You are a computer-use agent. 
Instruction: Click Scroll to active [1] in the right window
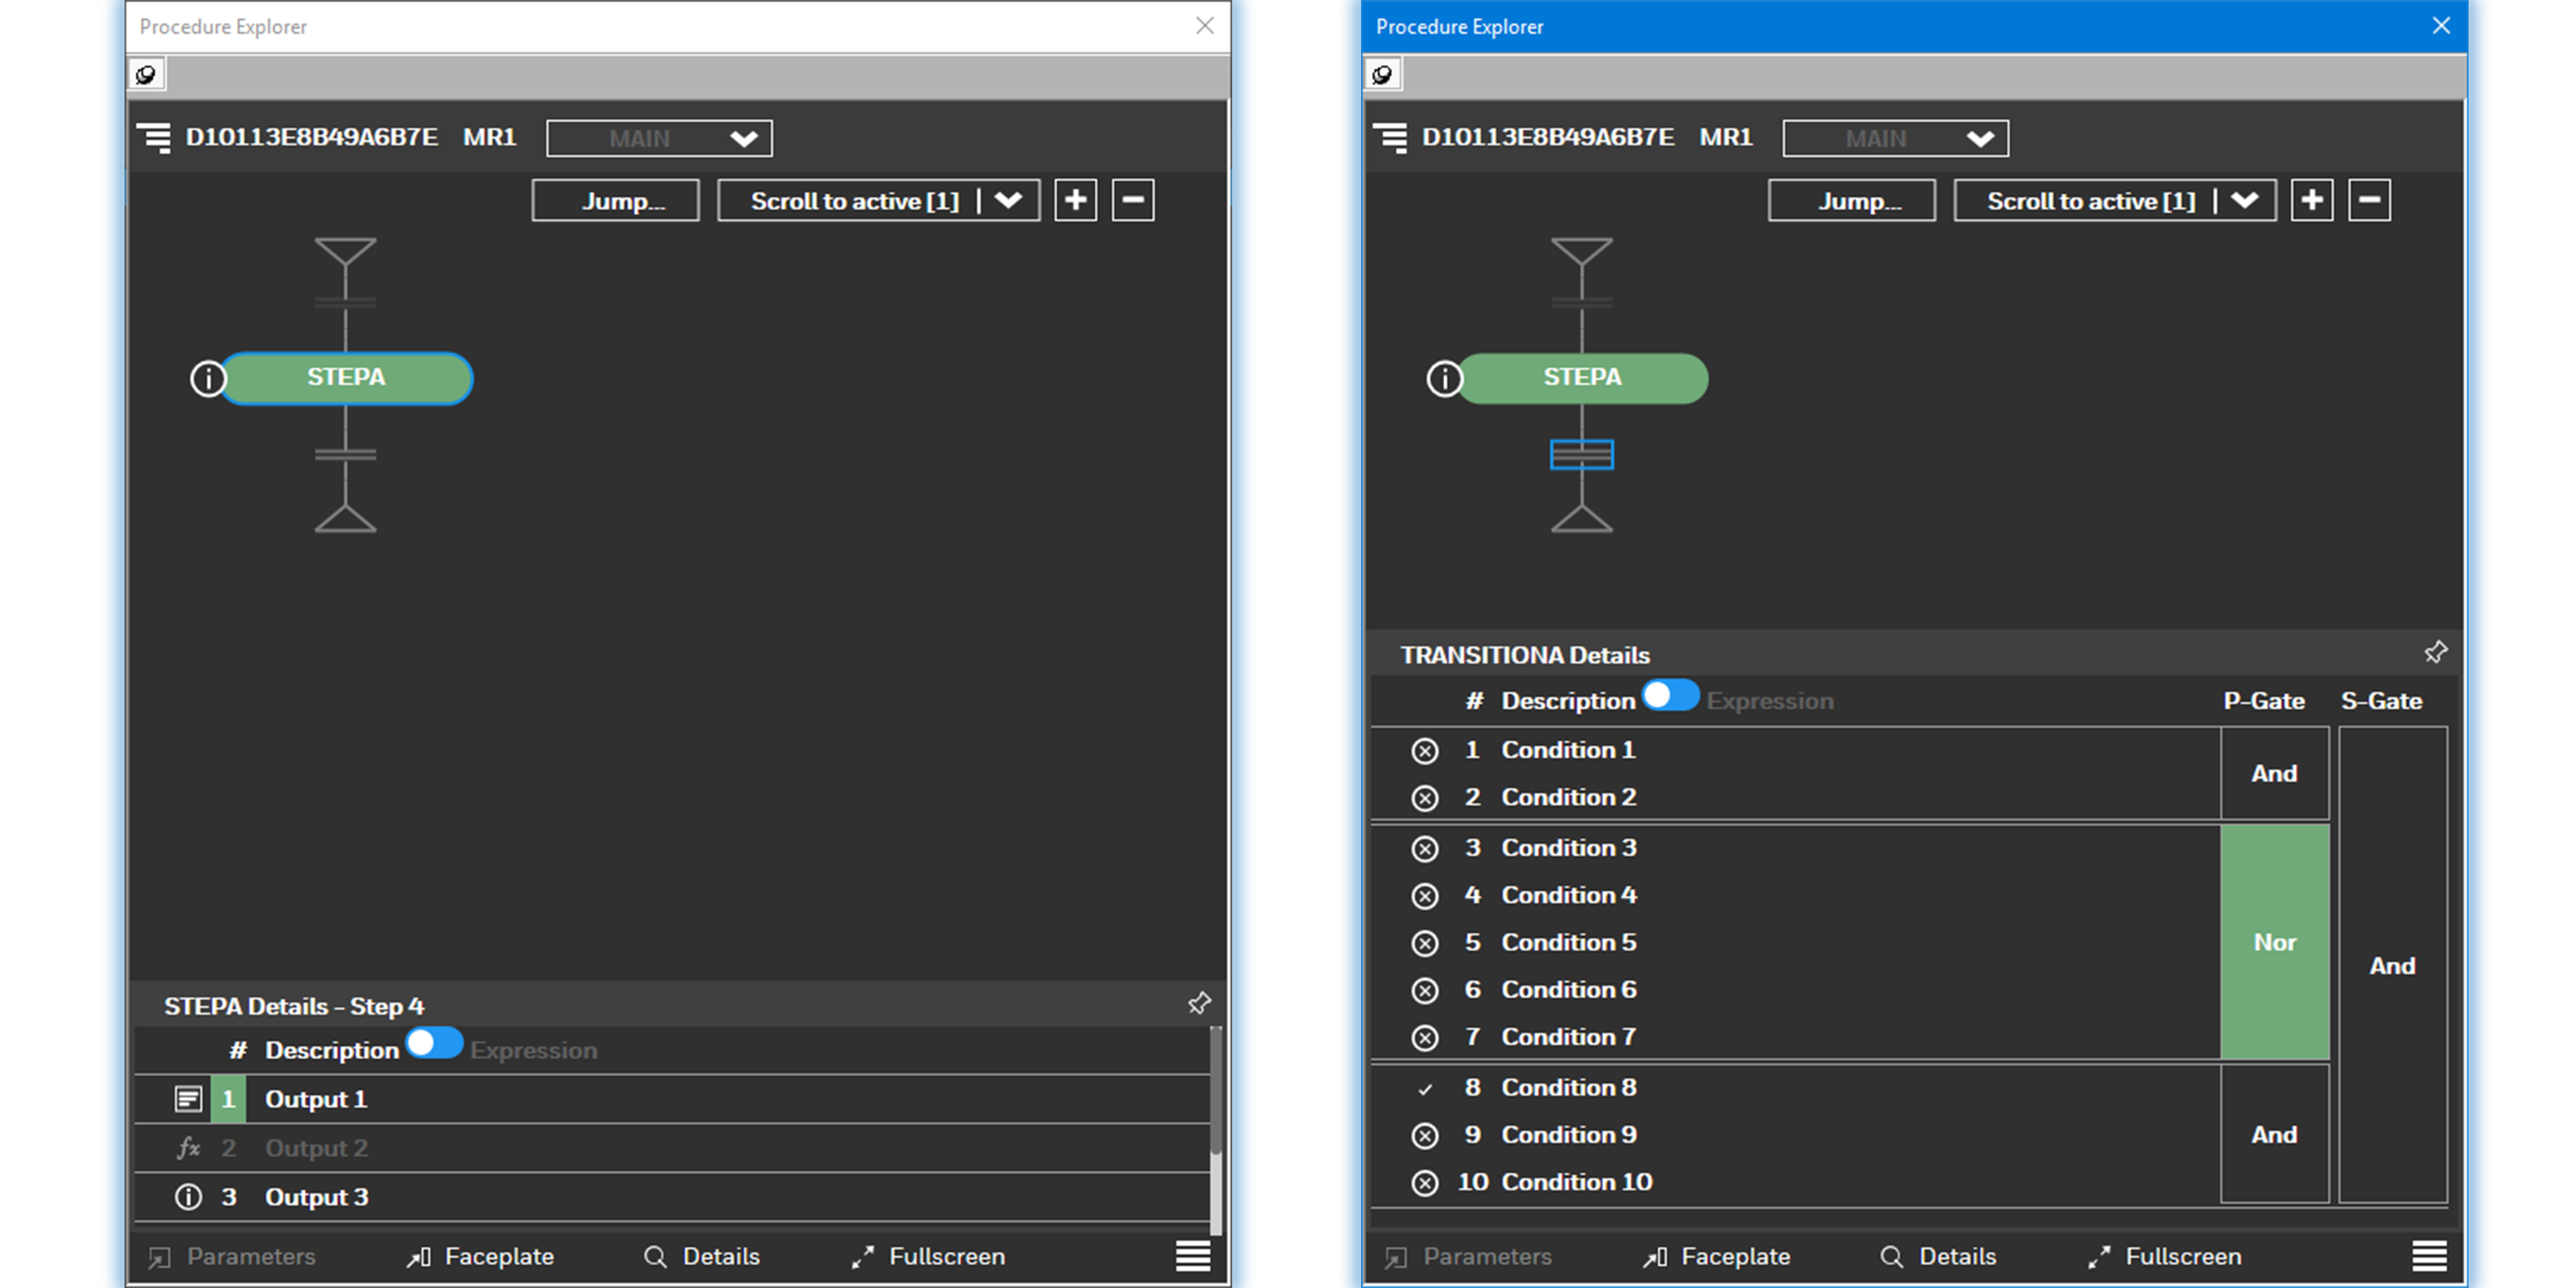point(2090,200)
